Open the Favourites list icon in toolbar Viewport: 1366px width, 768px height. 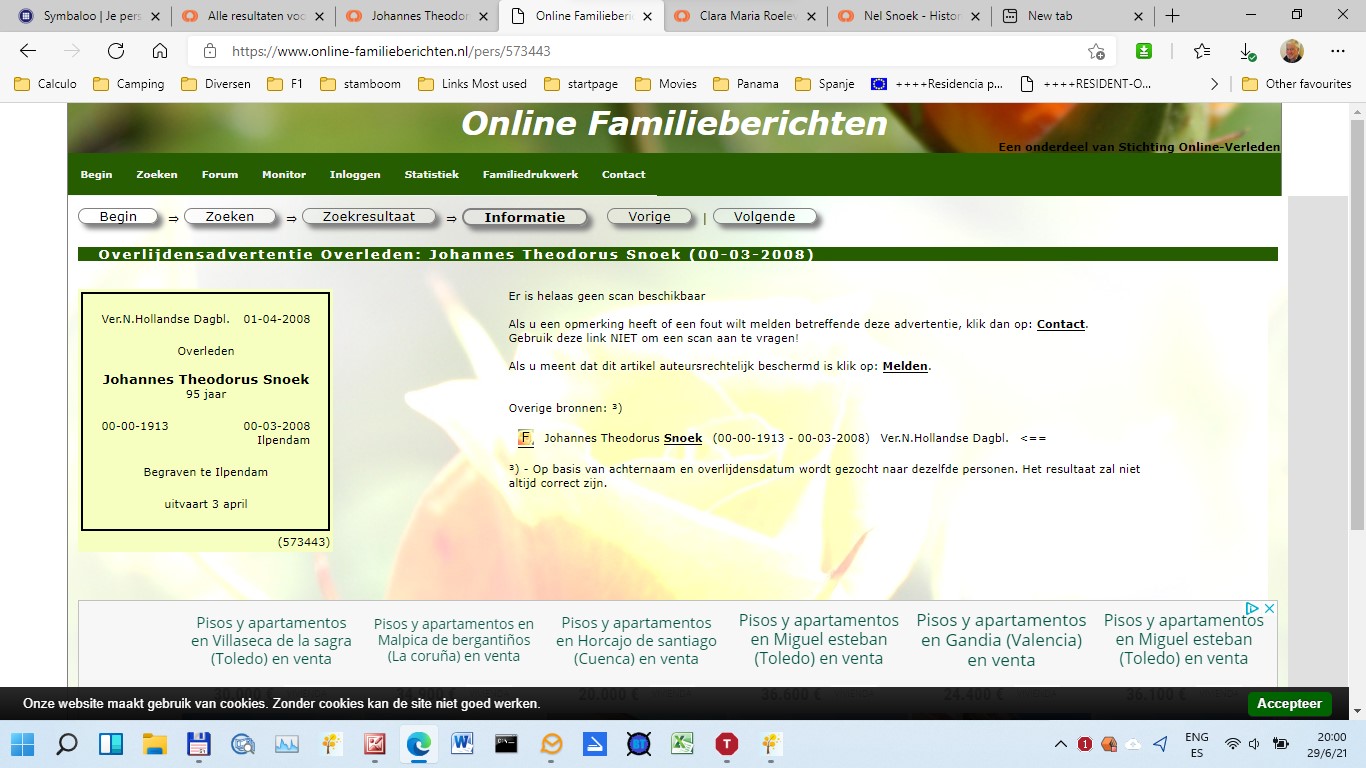coord(1202,52)
